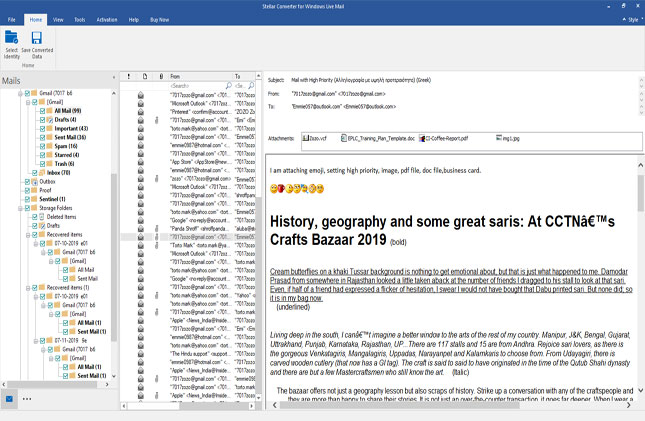This screenshot has height=421, width=645.
Task: Toggle the Spam (16) checkbox
Action: point(42,146)
